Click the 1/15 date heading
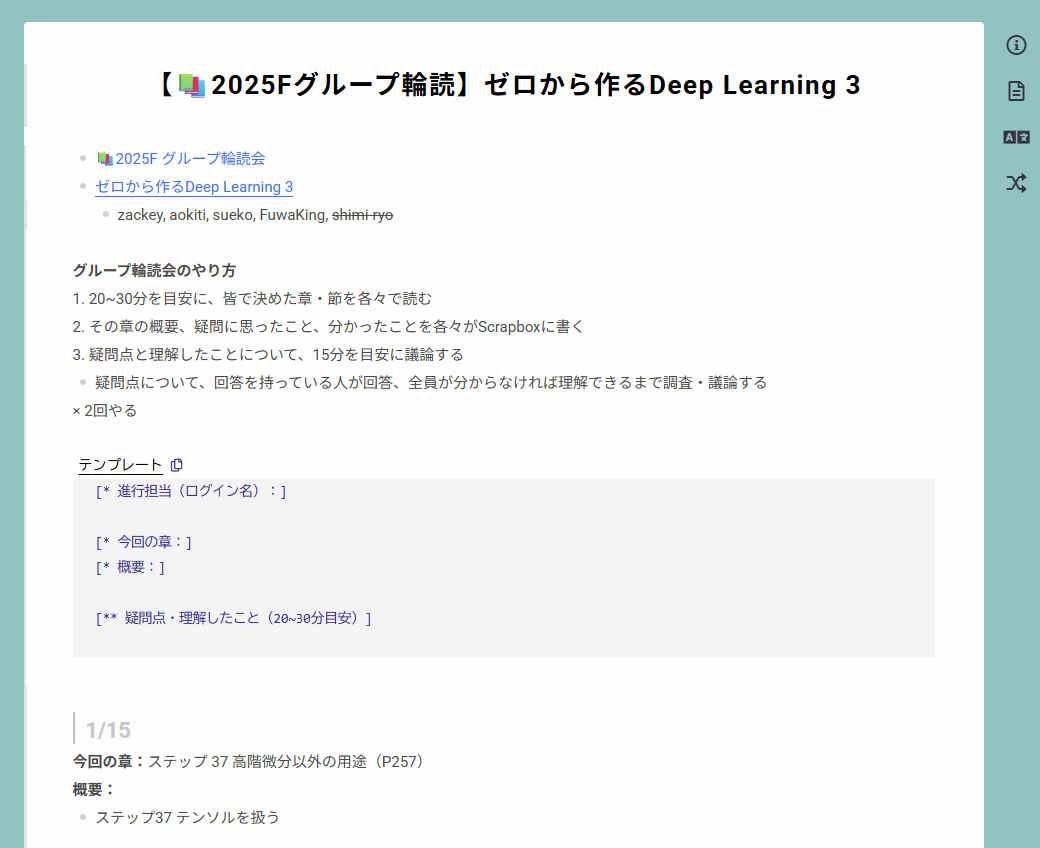This screenshot has height=848, width=1040. click(108, 730)
